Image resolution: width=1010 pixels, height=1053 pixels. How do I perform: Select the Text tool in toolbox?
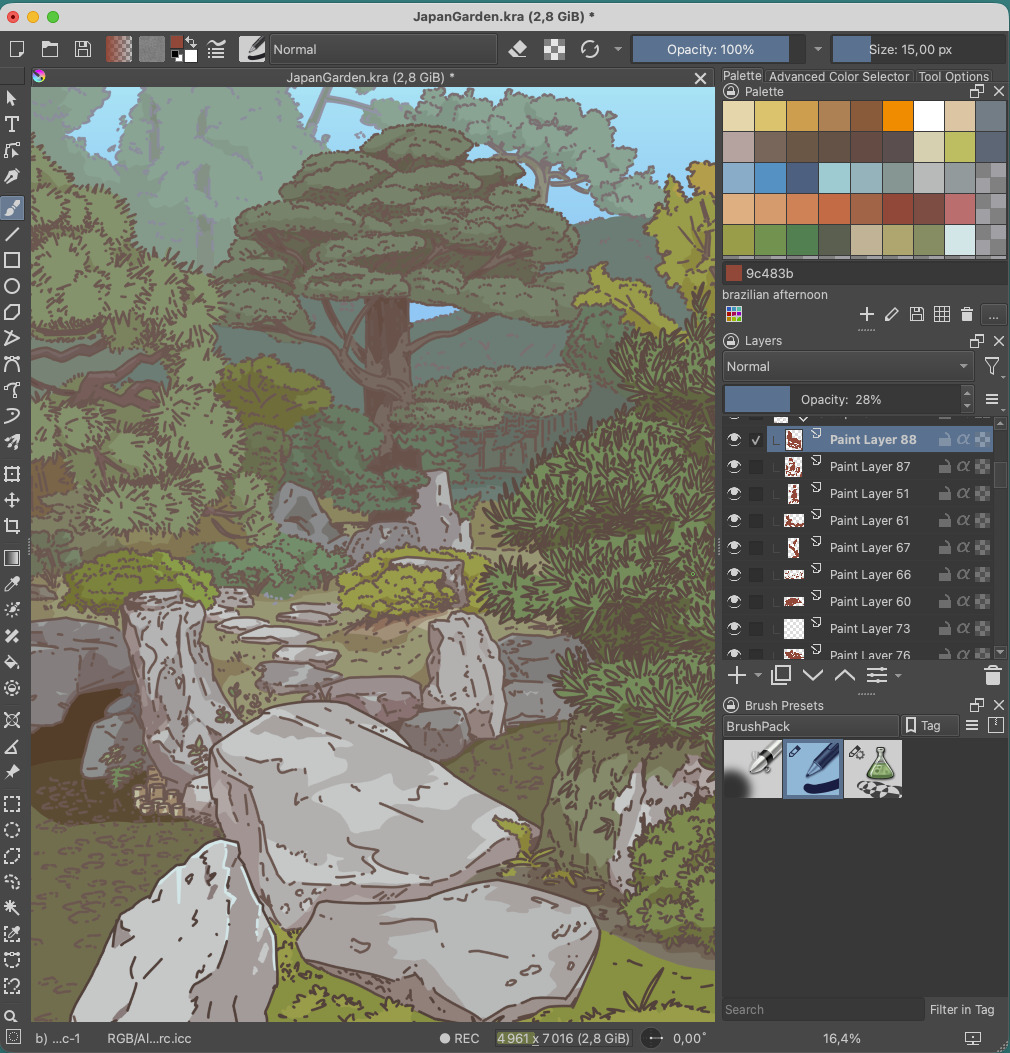coord(12,124)
